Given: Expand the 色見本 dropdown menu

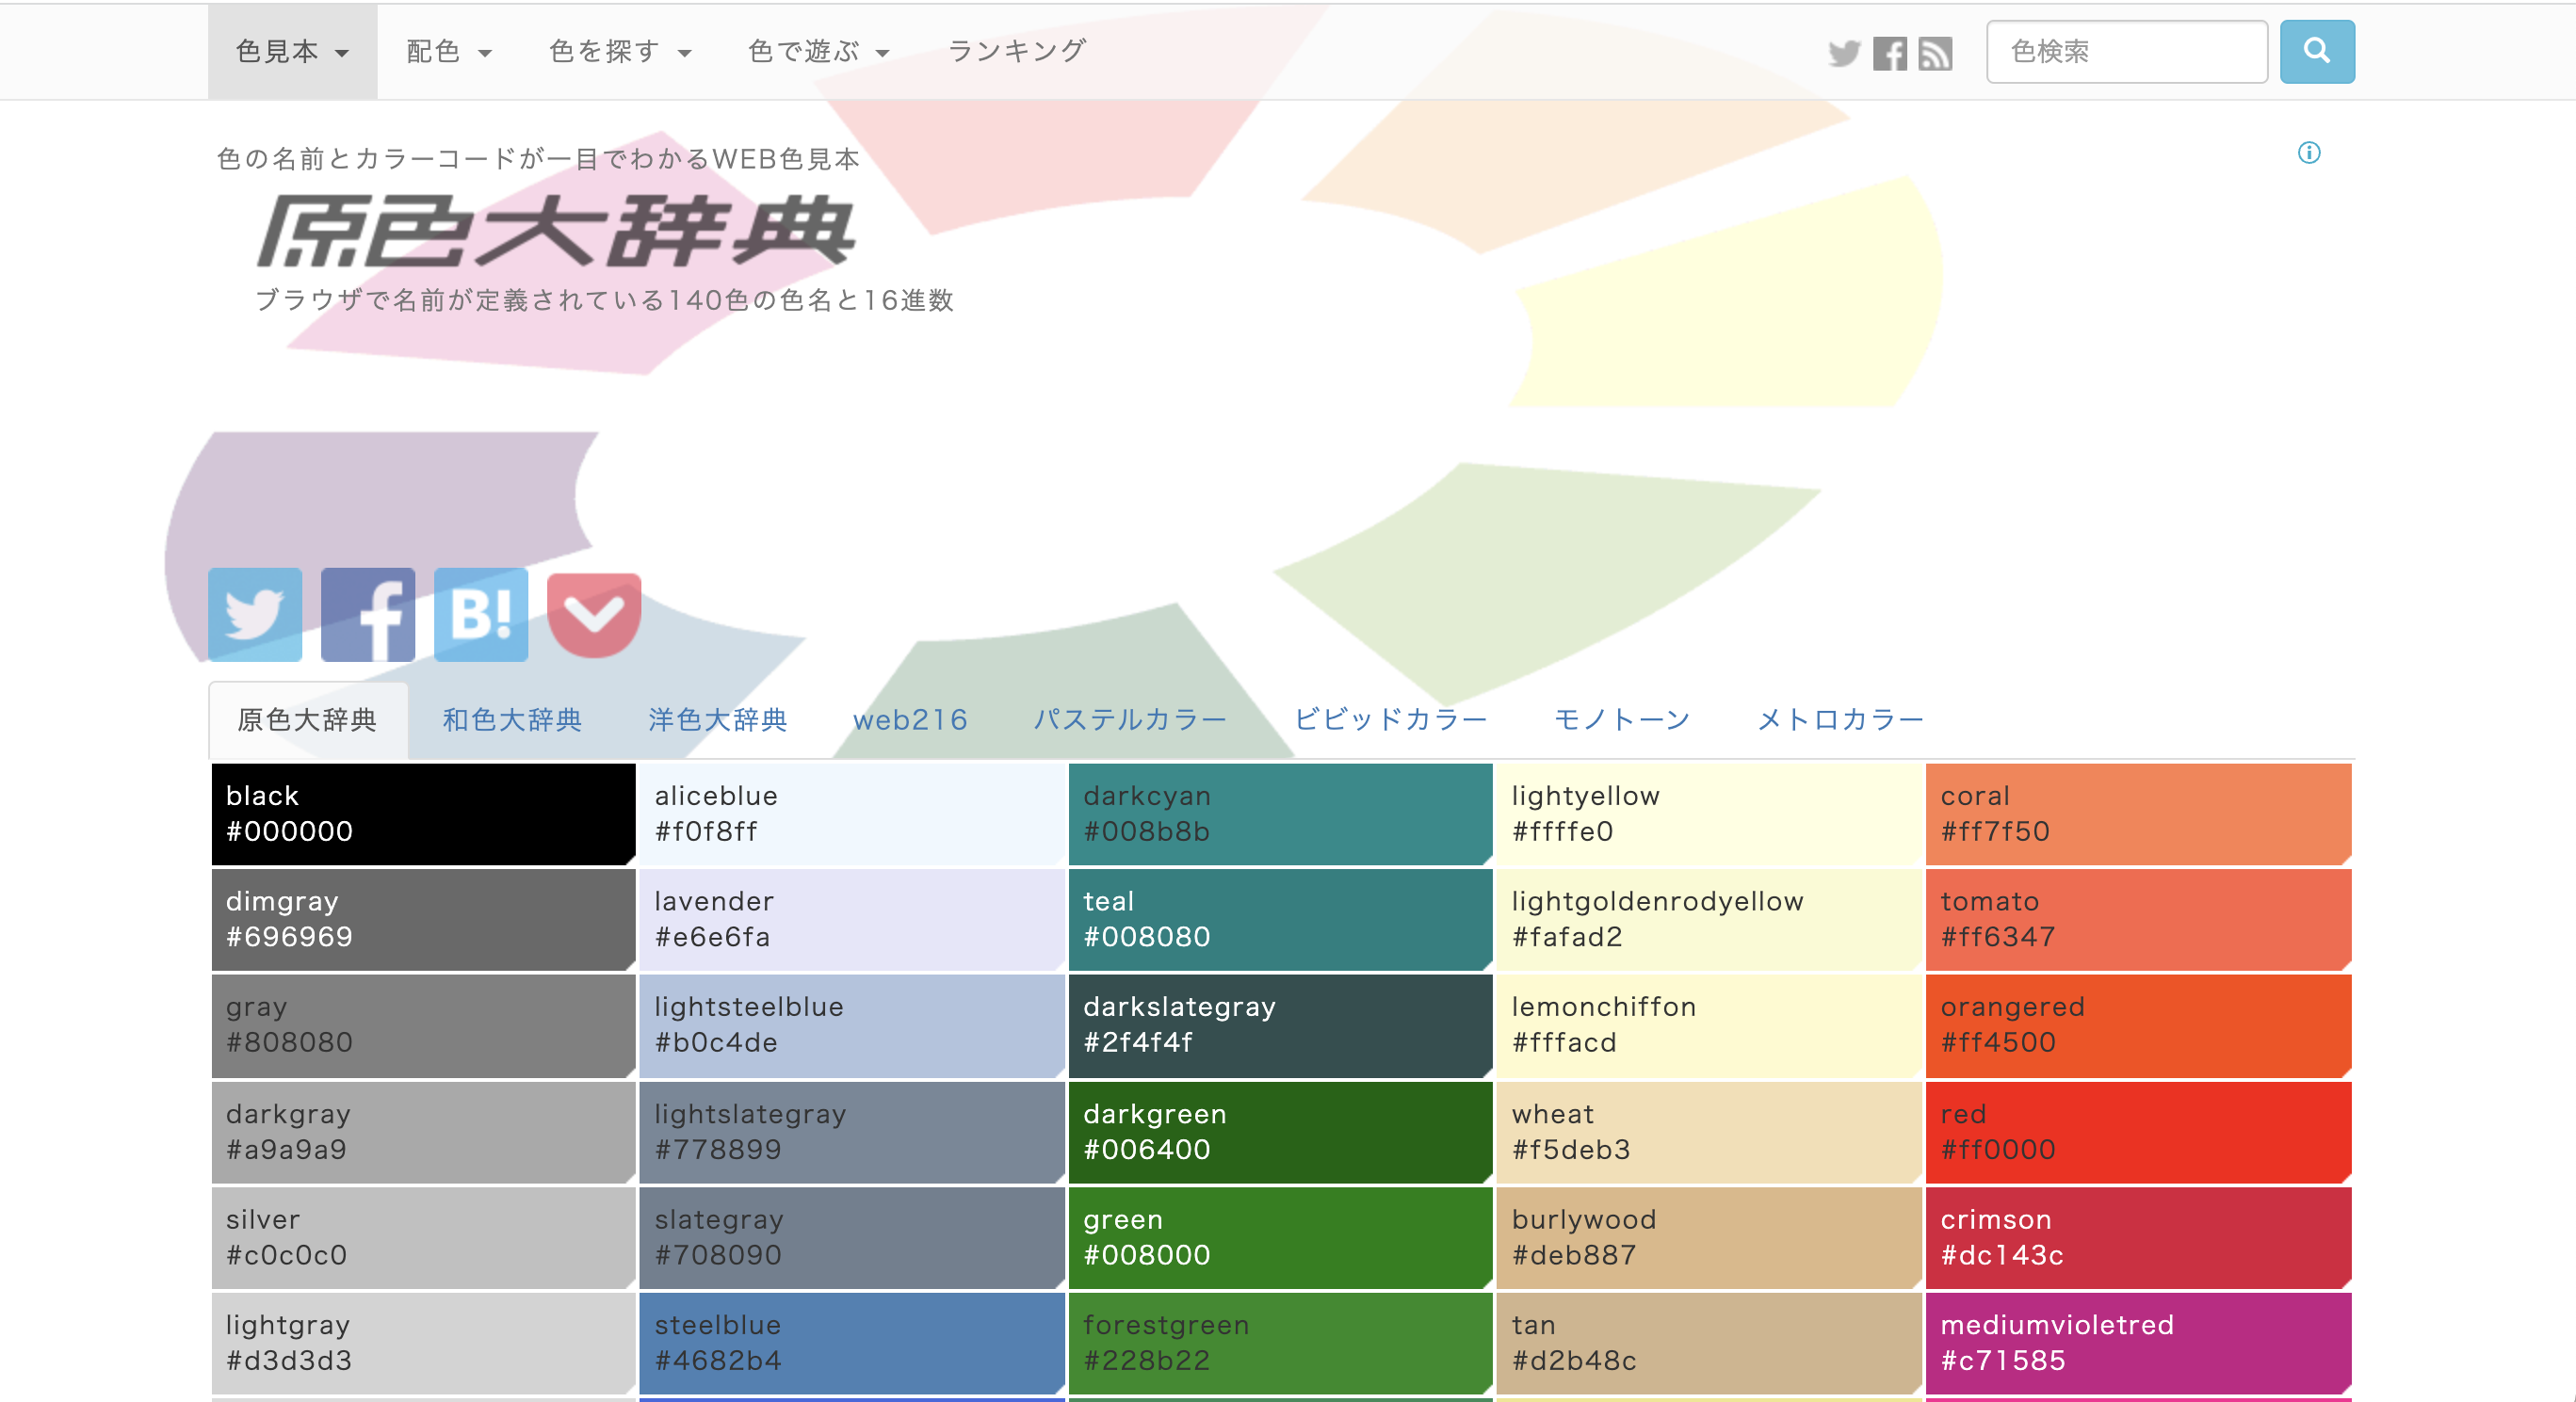Looking at the screenshot, I should click(x=292, y=51).
